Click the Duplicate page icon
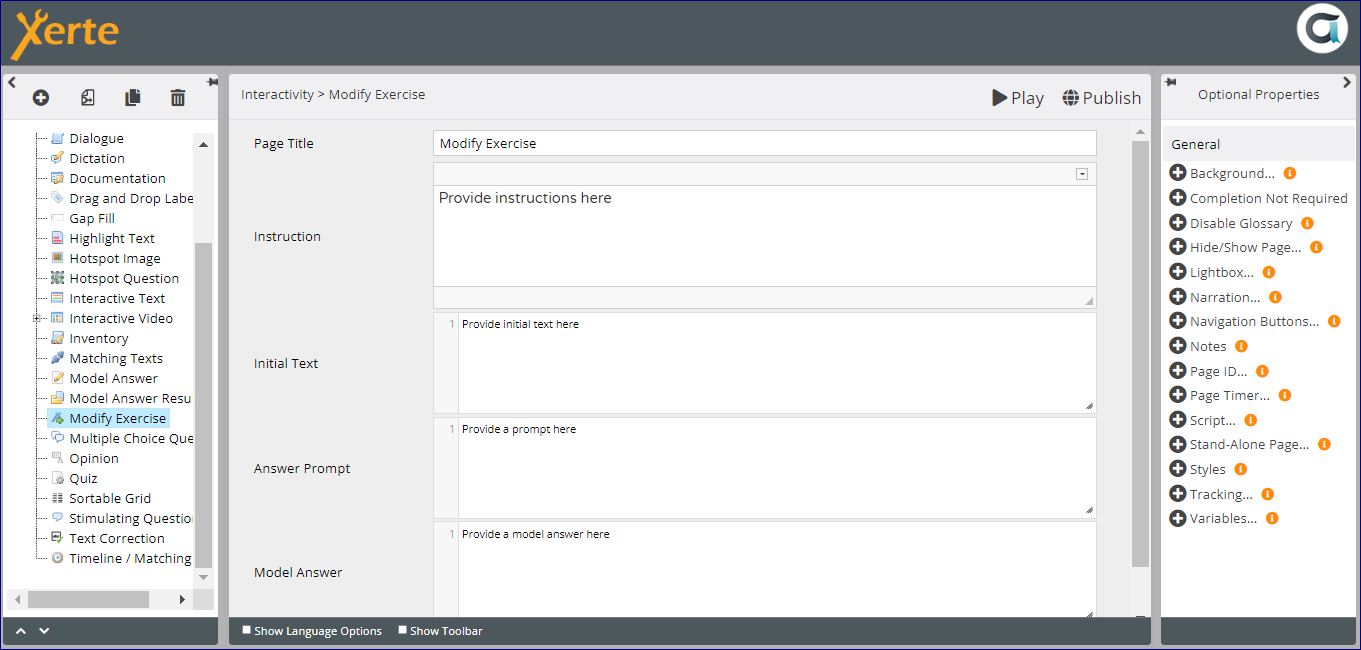 [132, 97]
